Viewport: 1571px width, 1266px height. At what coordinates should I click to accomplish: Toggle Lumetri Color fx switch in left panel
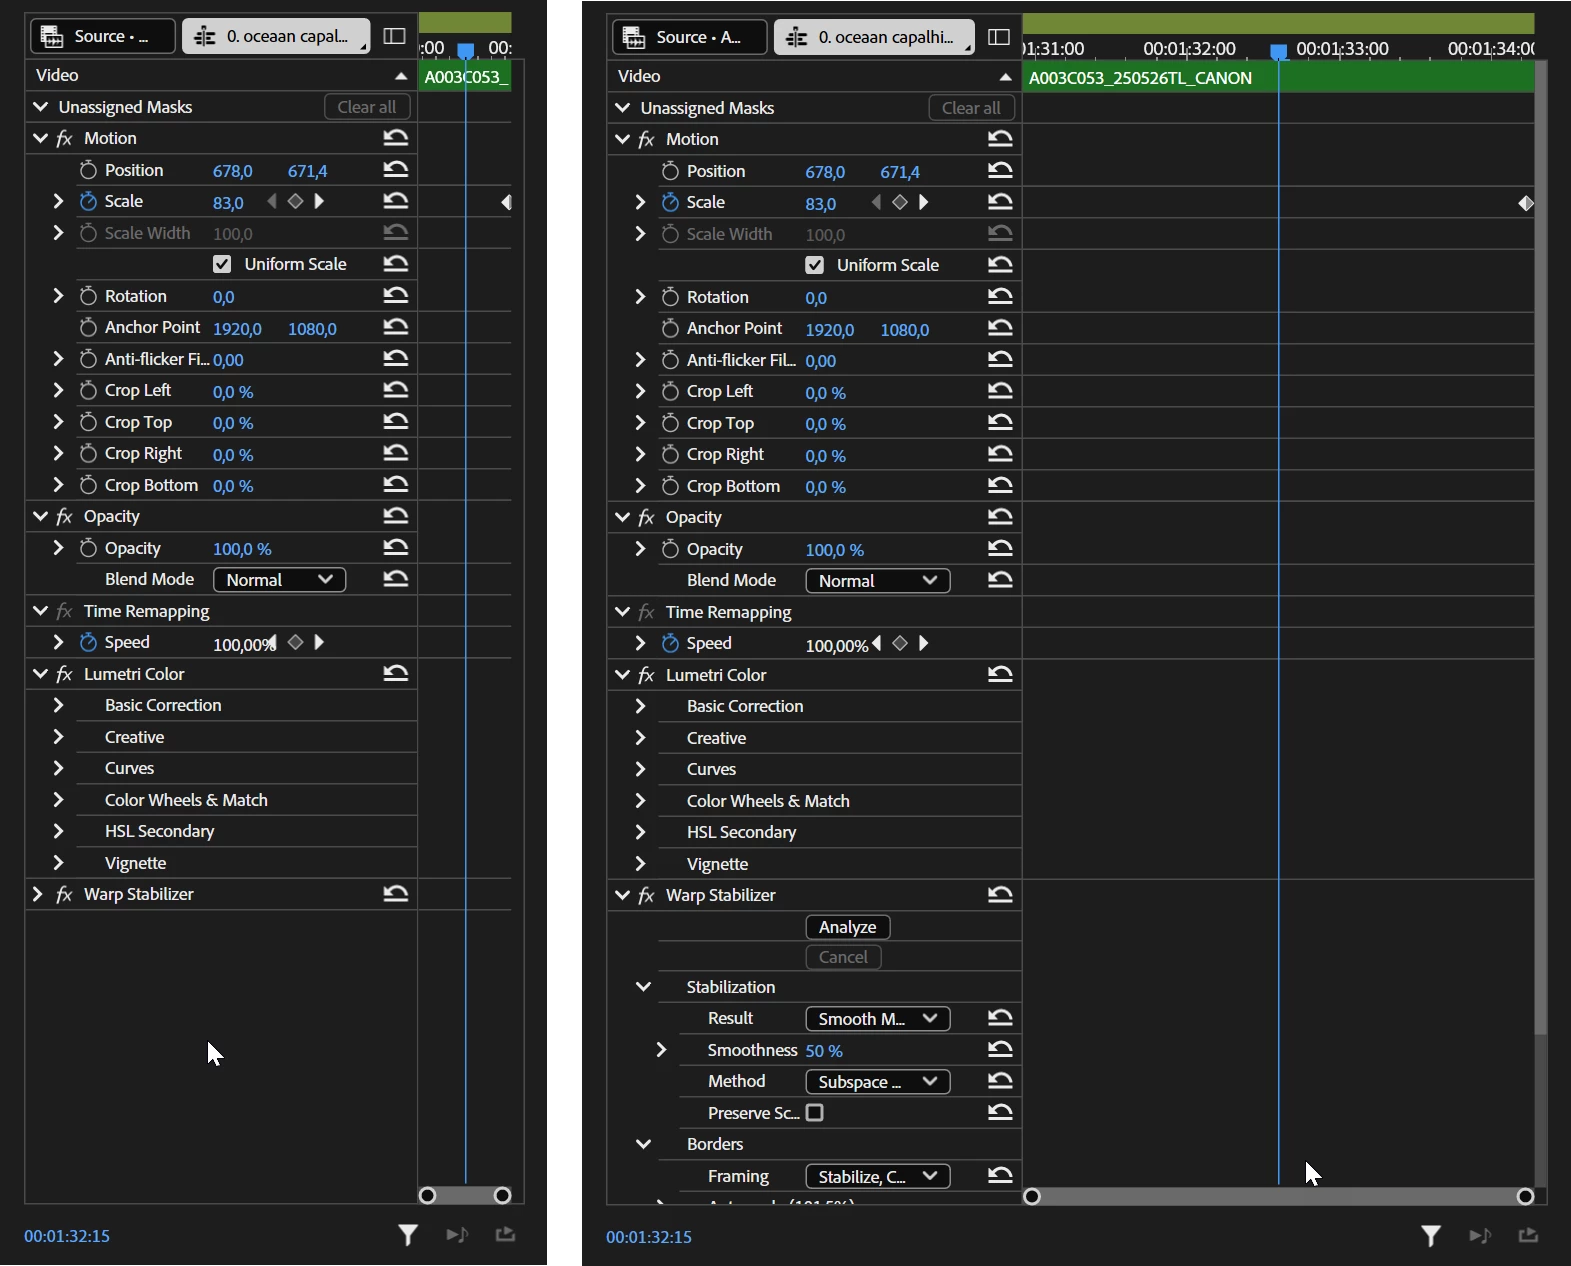tap(64, 674)
